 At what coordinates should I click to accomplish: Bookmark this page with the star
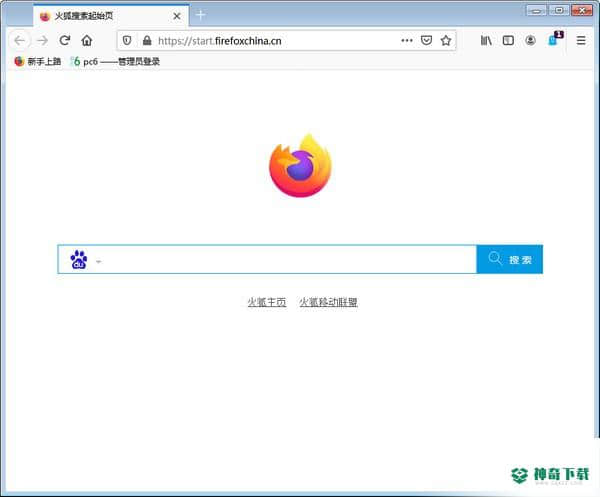pyautogui.click(x=446, y=40)
